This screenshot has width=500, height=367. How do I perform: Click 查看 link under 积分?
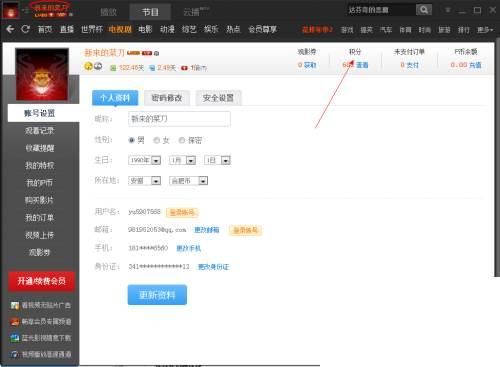(x=362, y=65)
